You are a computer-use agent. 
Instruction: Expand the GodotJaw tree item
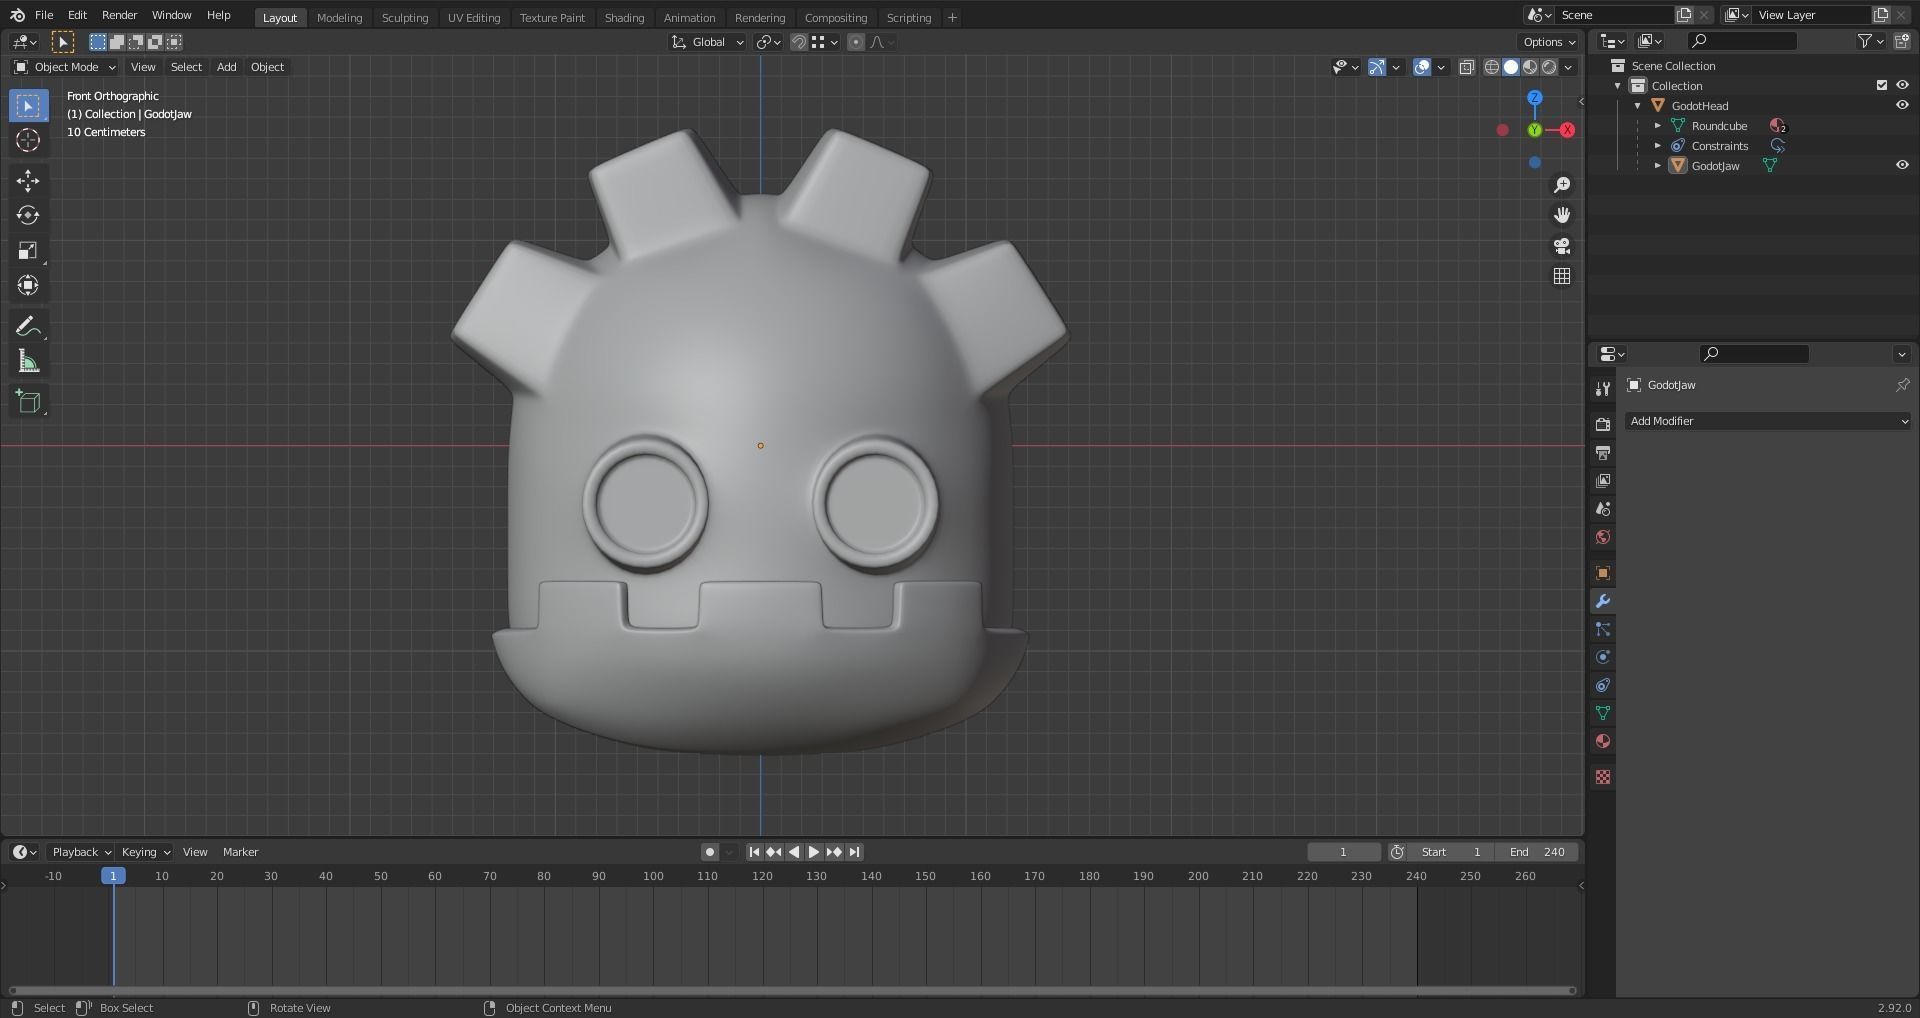[x=1657, y=166]
